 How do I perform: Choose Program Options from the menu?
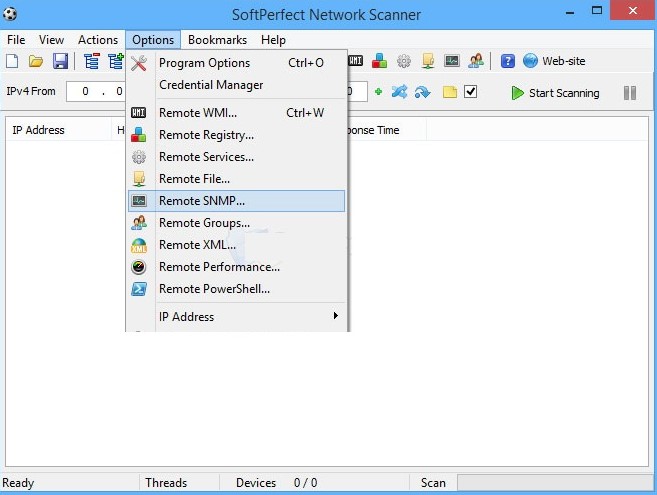[x=236, y=63]
